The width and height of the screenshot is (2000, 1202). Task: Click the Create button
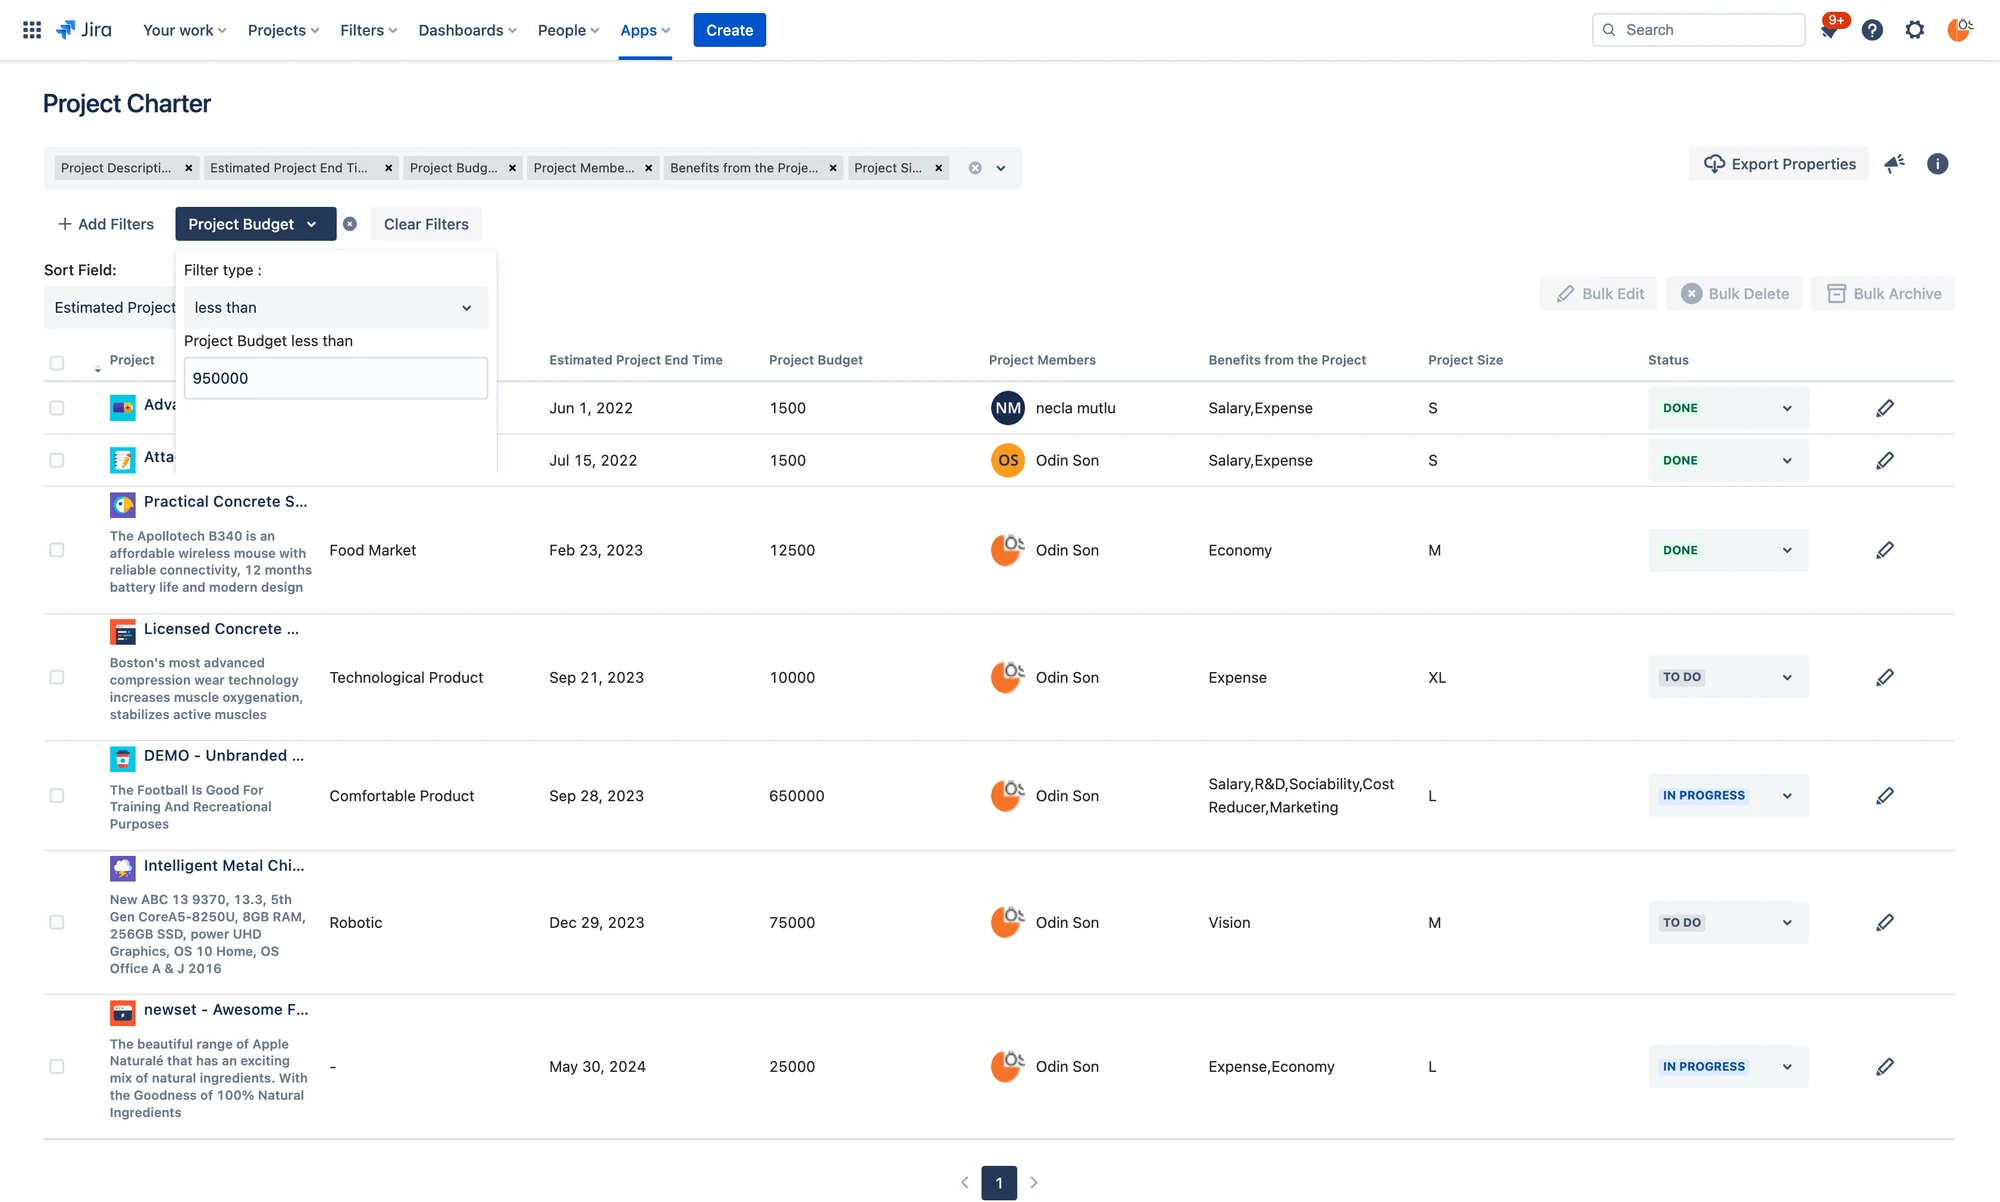point(729,30)
